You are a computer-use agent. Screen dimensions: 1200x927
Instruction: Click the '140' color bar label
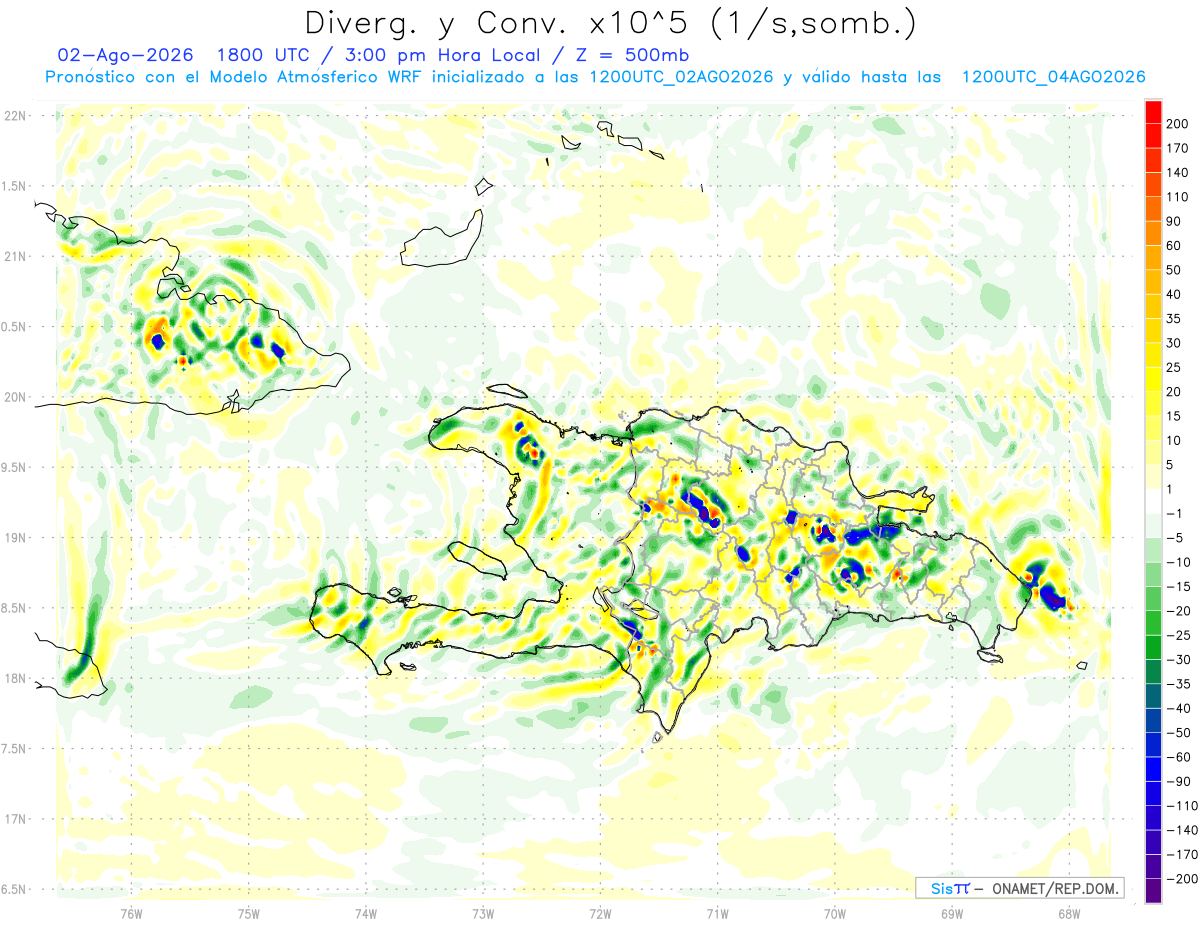tap(1178, 172)
